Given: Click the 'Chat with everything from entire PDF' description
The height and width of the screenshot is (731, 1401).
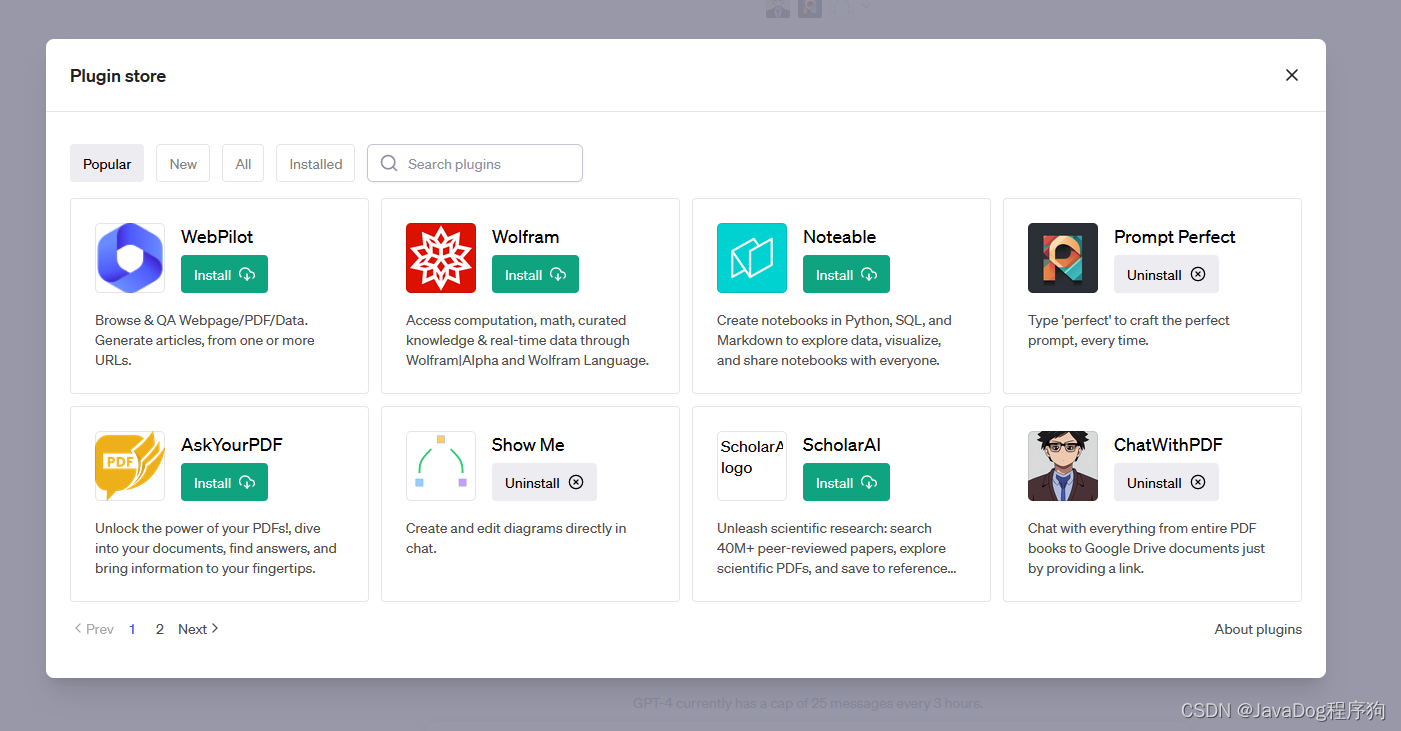Looking at the screenshot, I should tap(1147, 548).
